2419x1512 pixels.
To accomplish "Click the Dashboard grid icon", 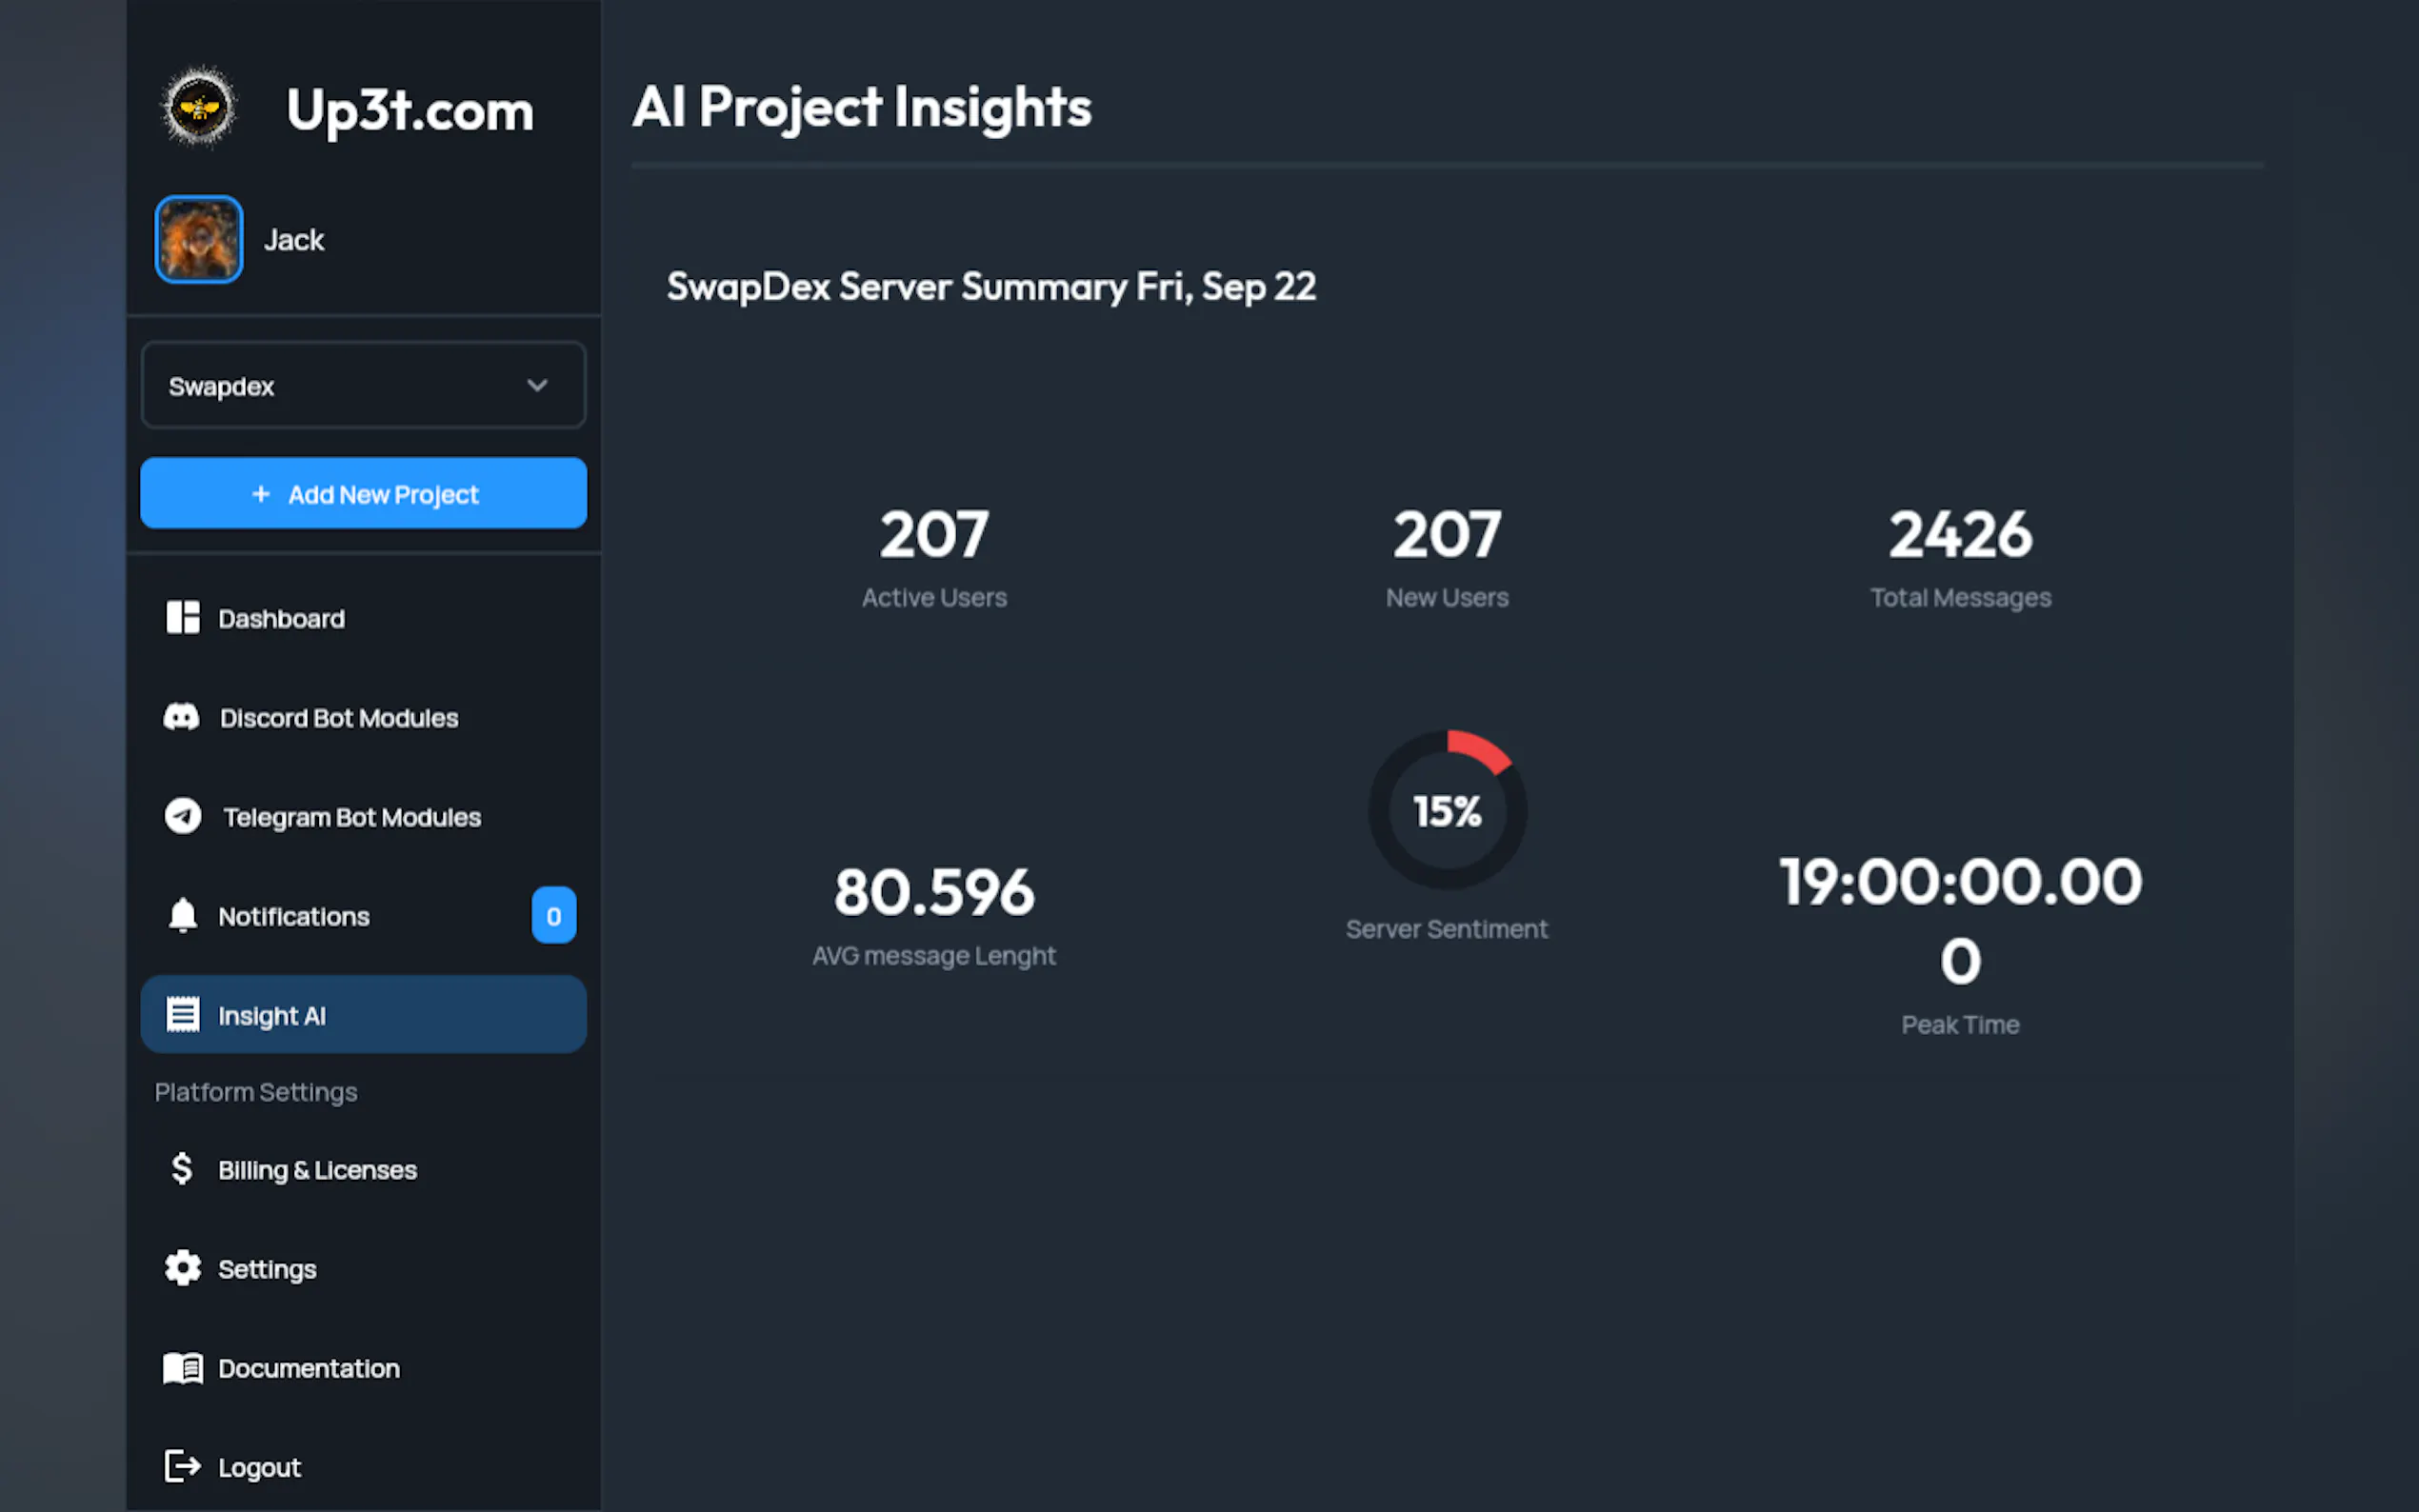I will 182,618.
